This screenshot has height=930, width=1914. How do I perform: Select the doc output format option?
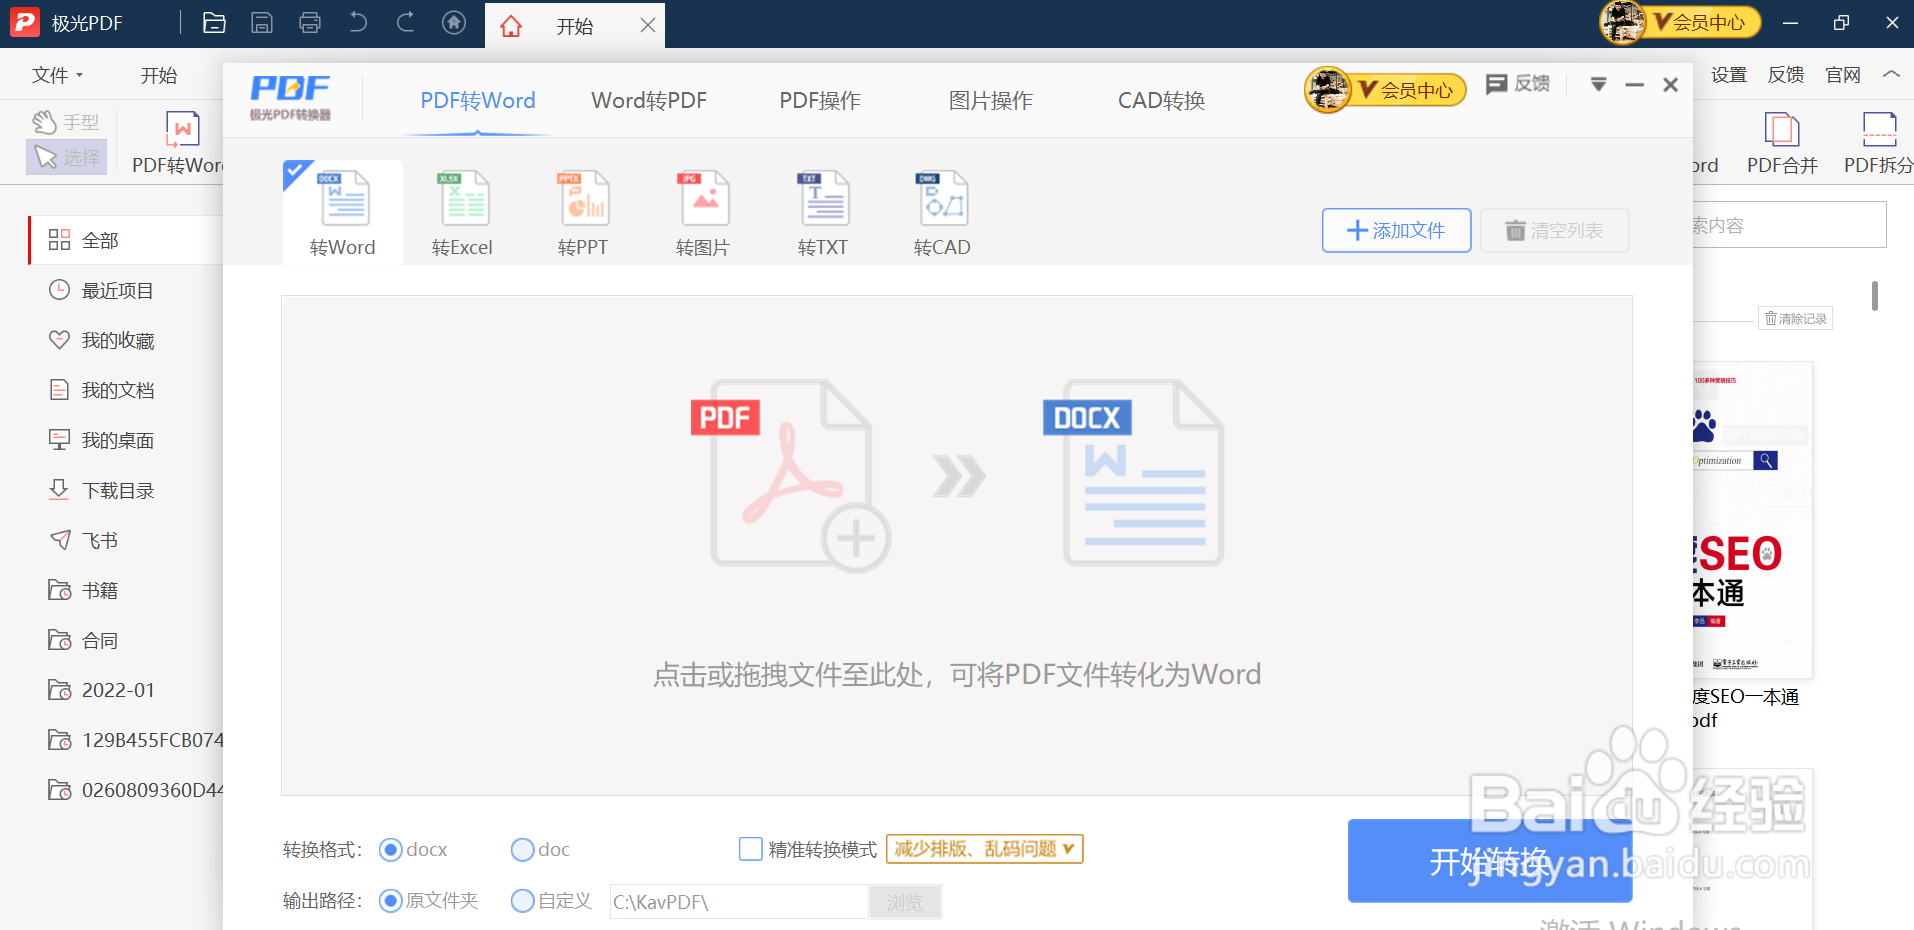(x=522, y=848)
